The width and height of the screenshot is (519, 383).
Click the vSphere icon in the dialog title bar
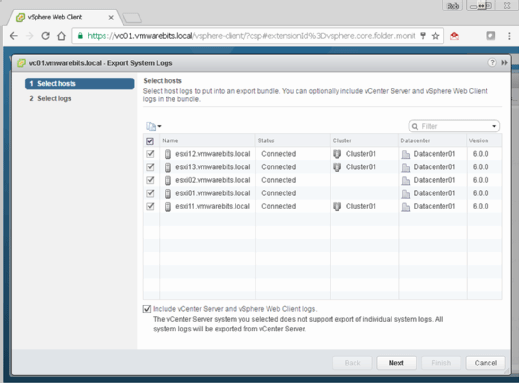coord(21,63)
